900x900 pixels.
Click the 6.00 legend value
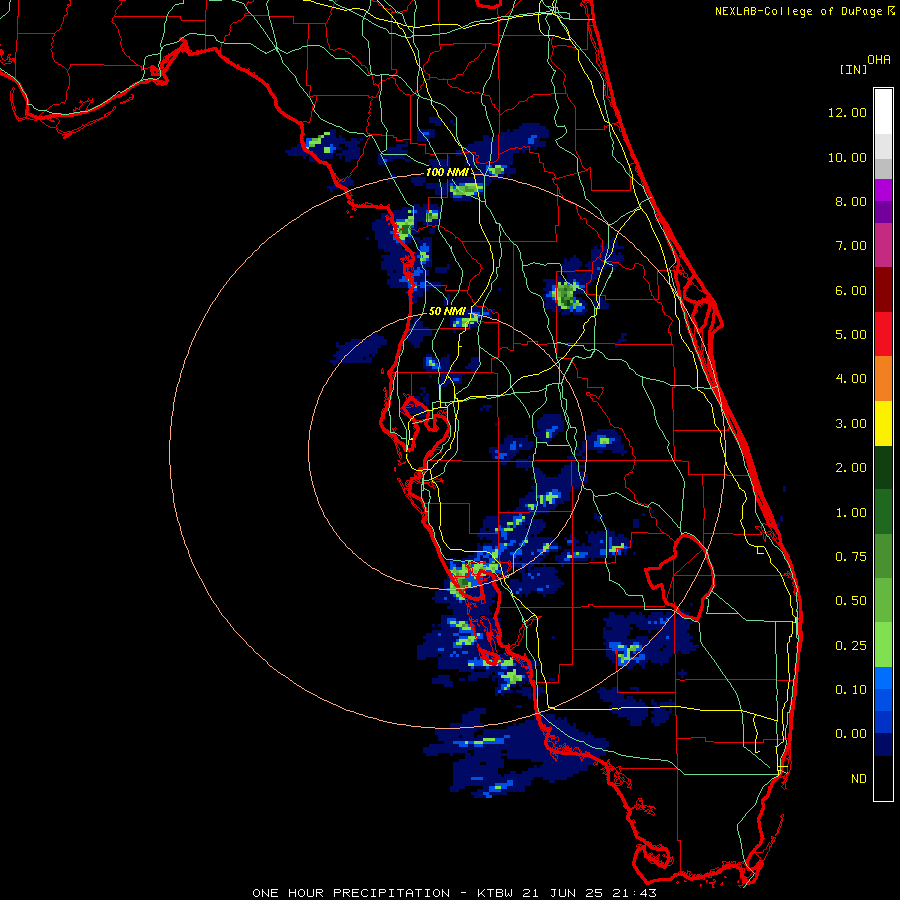[851, 290]
